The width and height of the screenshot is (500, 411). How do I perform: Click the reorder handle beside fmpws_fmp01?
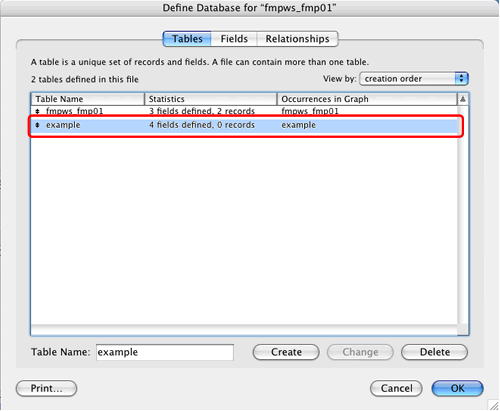coord(37,111)
